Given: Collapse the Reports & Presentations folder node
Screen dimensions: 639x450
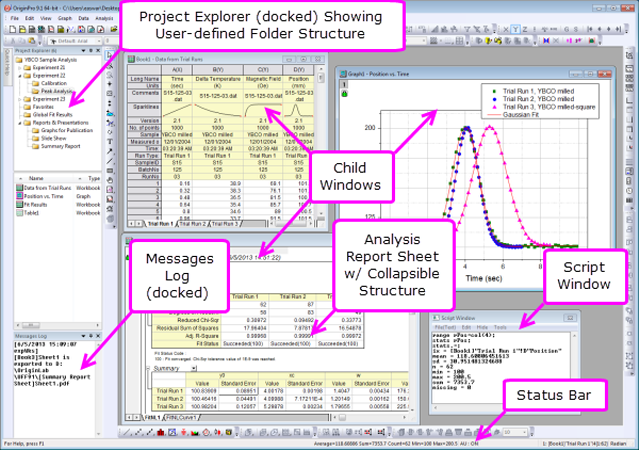Looking at the screenshot, I should pyautogui.click(x=20, y=123).
